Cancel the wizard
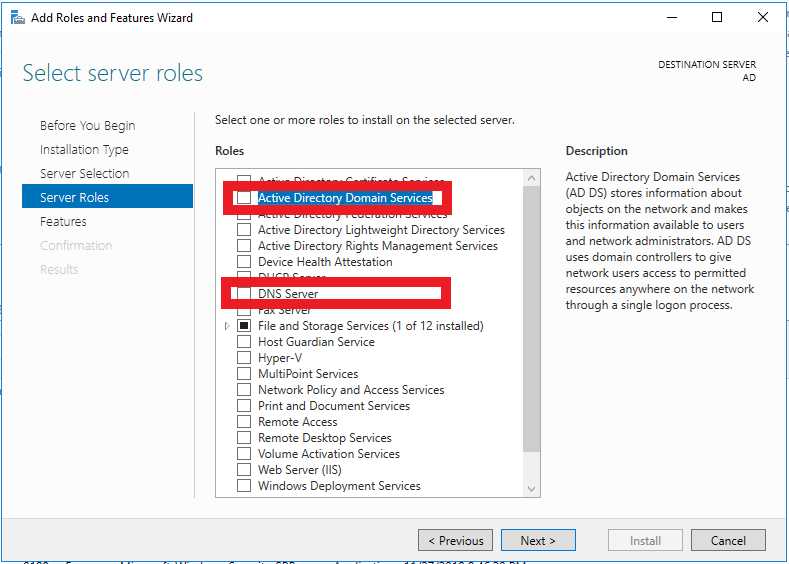 coord(728,540)
